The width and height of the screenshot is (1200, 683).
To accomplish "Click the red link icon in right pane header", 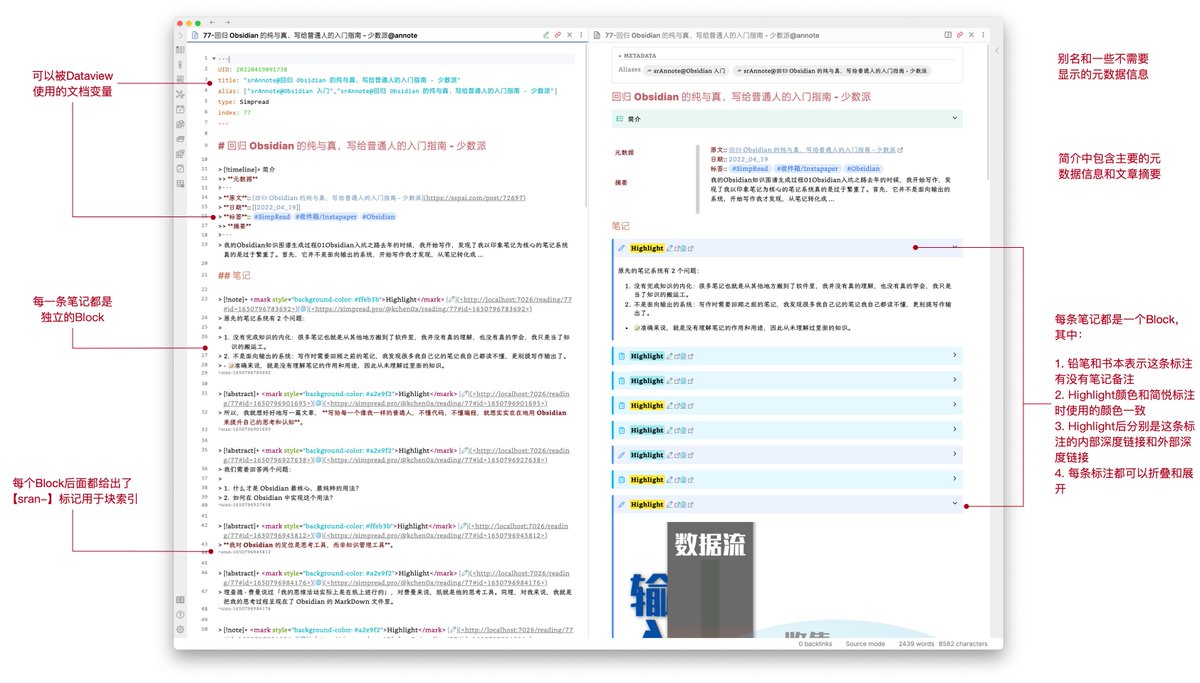I will (959, 35).
